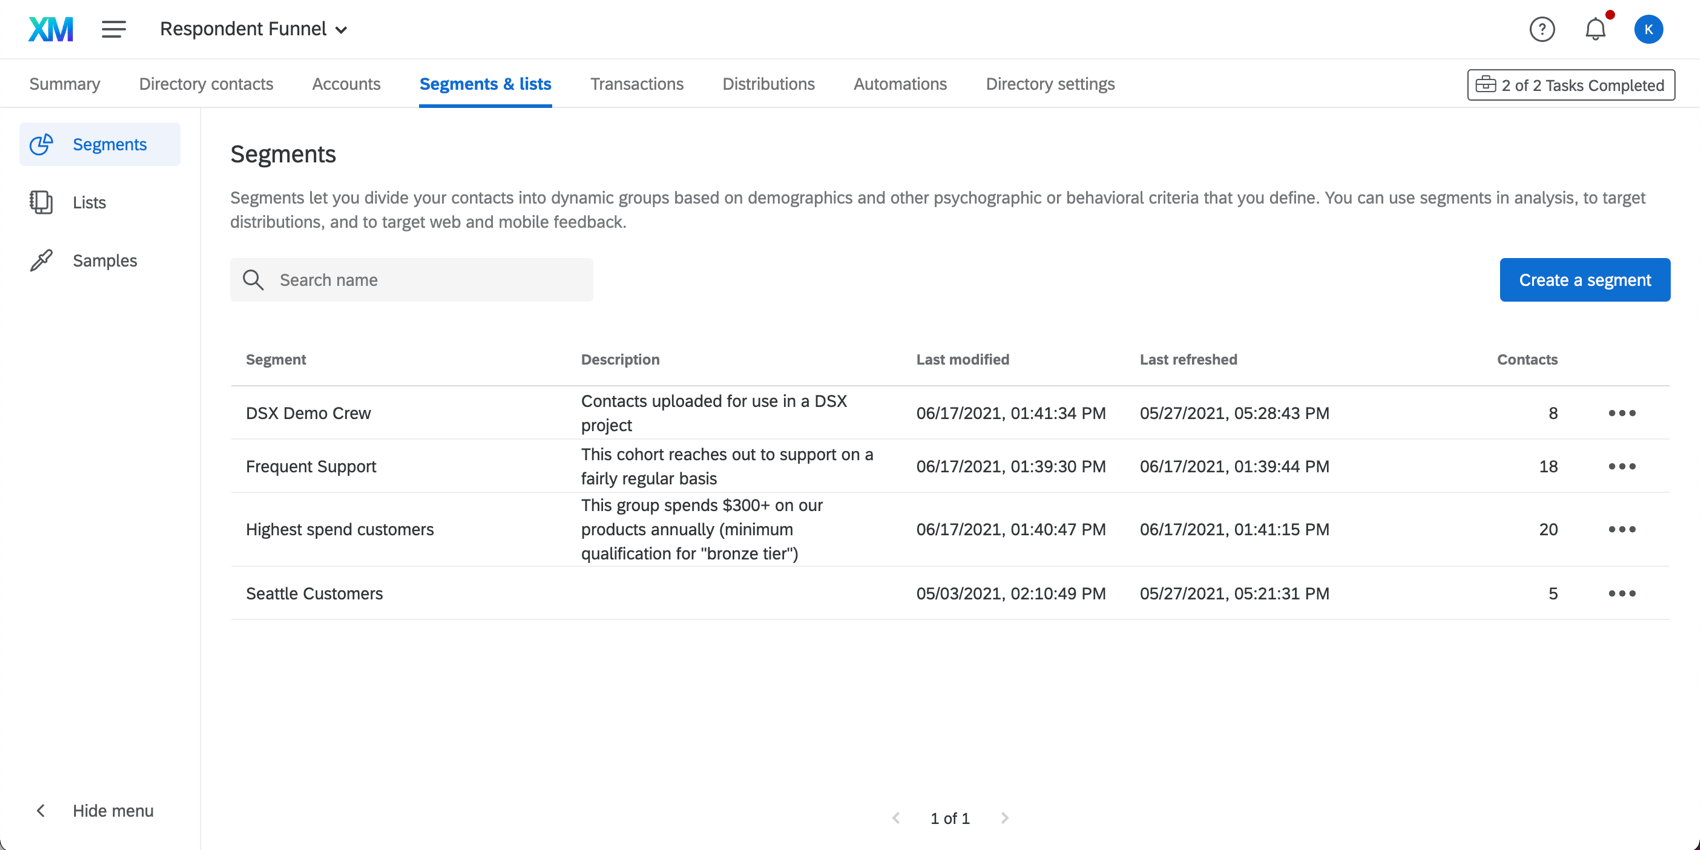Collapse sidebar with Hide menu

point(95,811)
